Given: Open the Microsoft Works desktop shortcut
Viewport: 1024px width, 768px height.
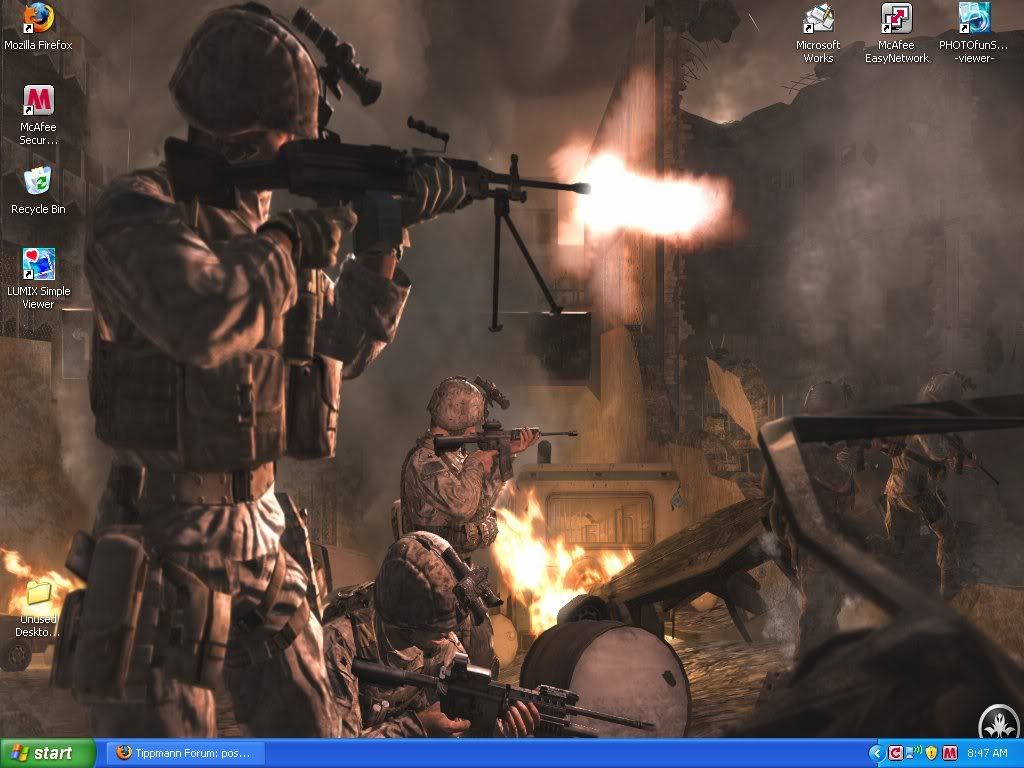Looking at the screenshot, I should 819,19.
